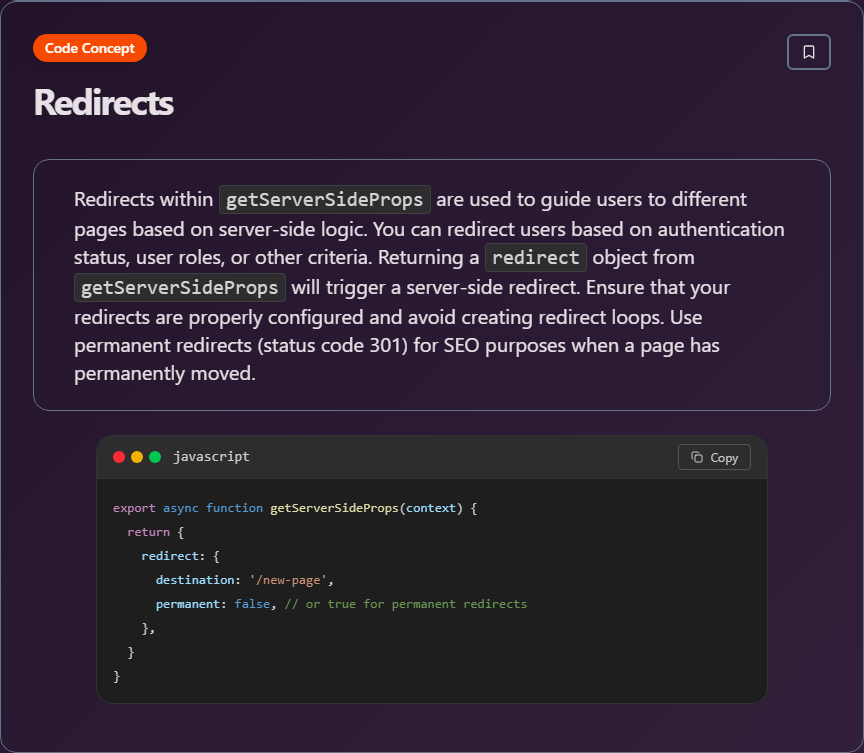Click the red dot in code header
This screenshot has height=753, width=864.
[x=119, y=457]
